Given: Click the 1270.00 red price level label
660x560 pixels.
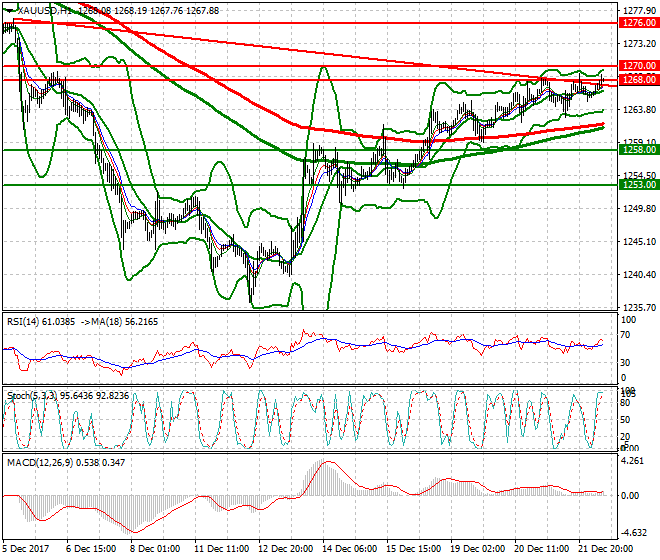Looking at the screenshot, I should (639, 66).
